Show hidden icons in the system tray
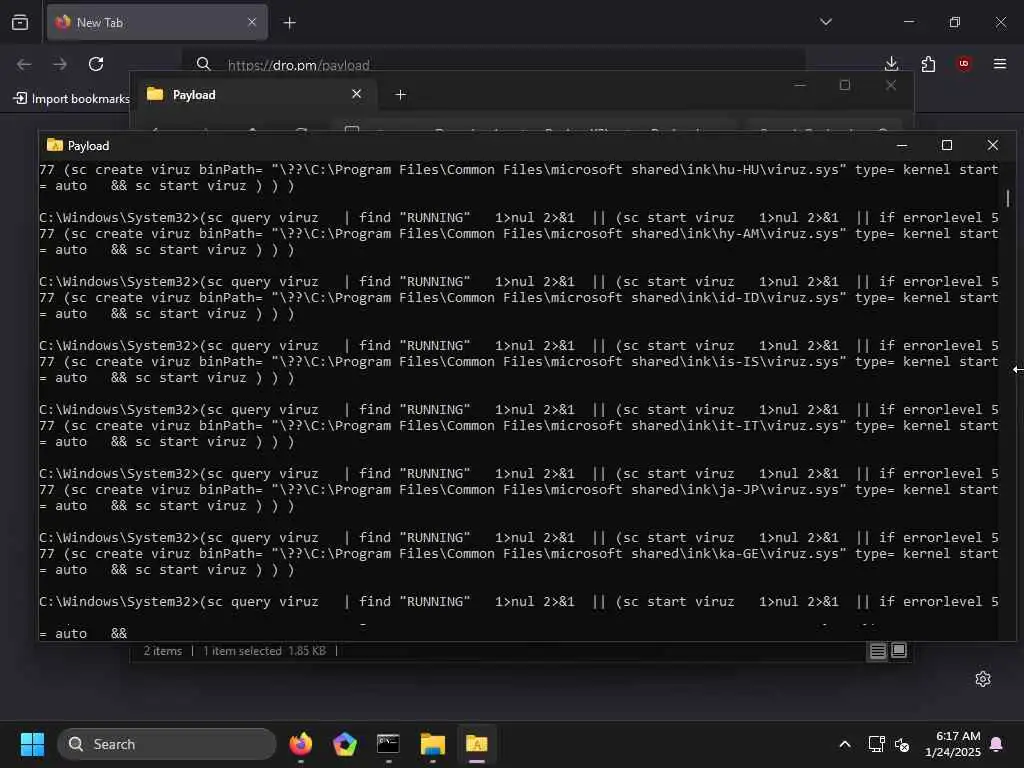1024x768 pixels. click(844, 744)
